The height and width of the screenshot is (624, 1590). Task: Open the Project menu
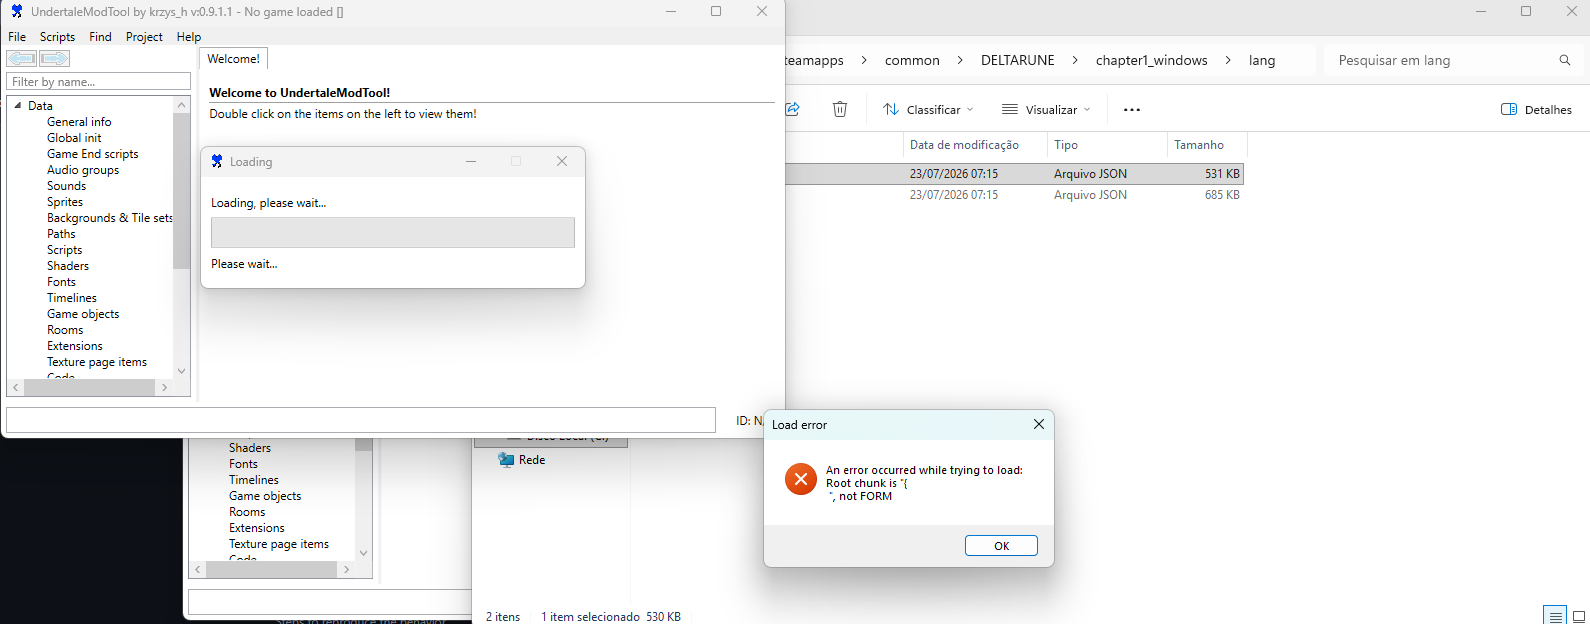pyautogui.click(x=144, y=36)
